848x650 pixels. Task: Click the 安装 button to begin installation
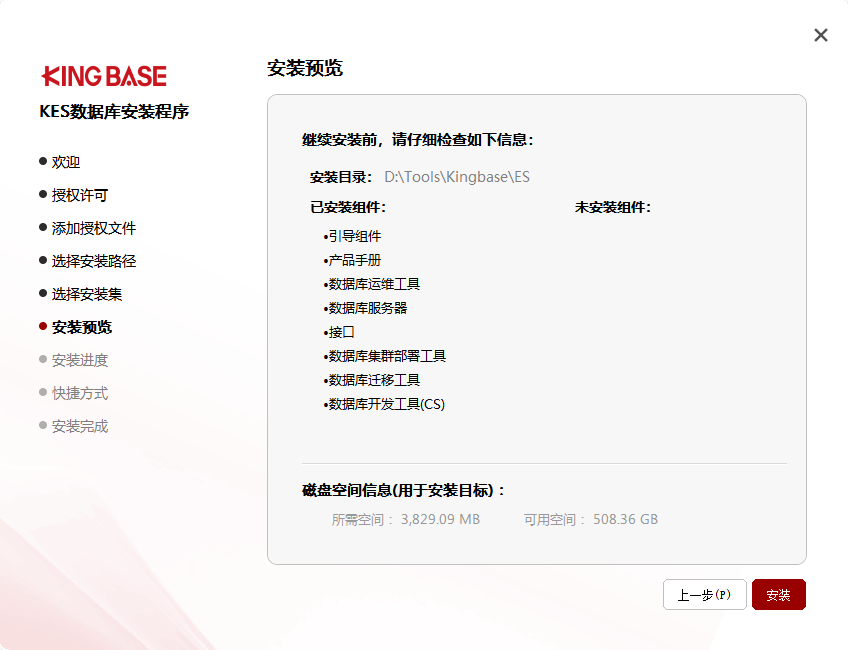(x=779, y=594)
